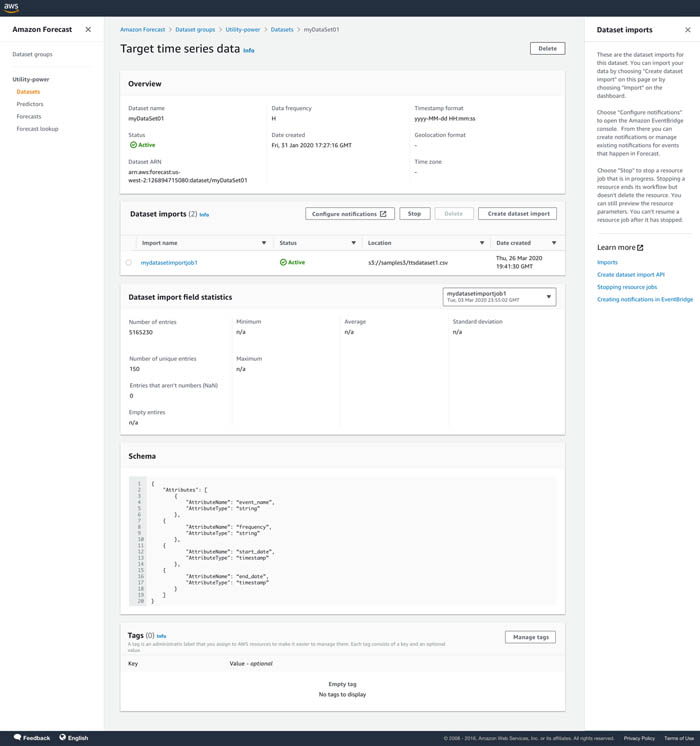
Task: Click the myDataSet01 dataset name value
Action: pyautogui.click(x=146, y=118)
